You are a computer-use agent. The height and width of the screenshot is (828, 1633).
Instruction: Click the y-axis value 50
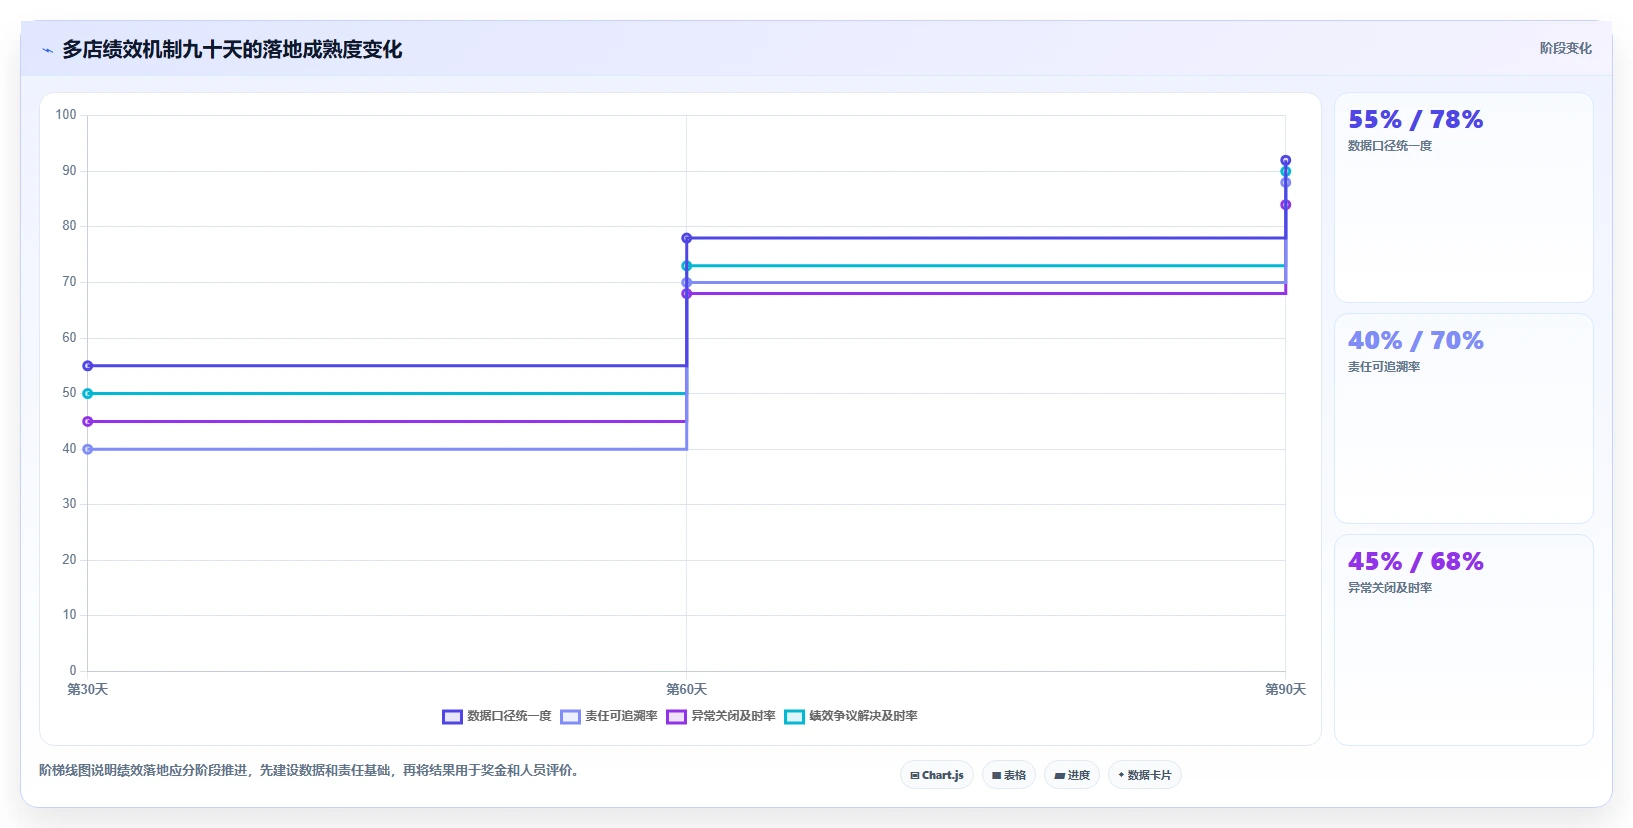(x=69, y=393)
